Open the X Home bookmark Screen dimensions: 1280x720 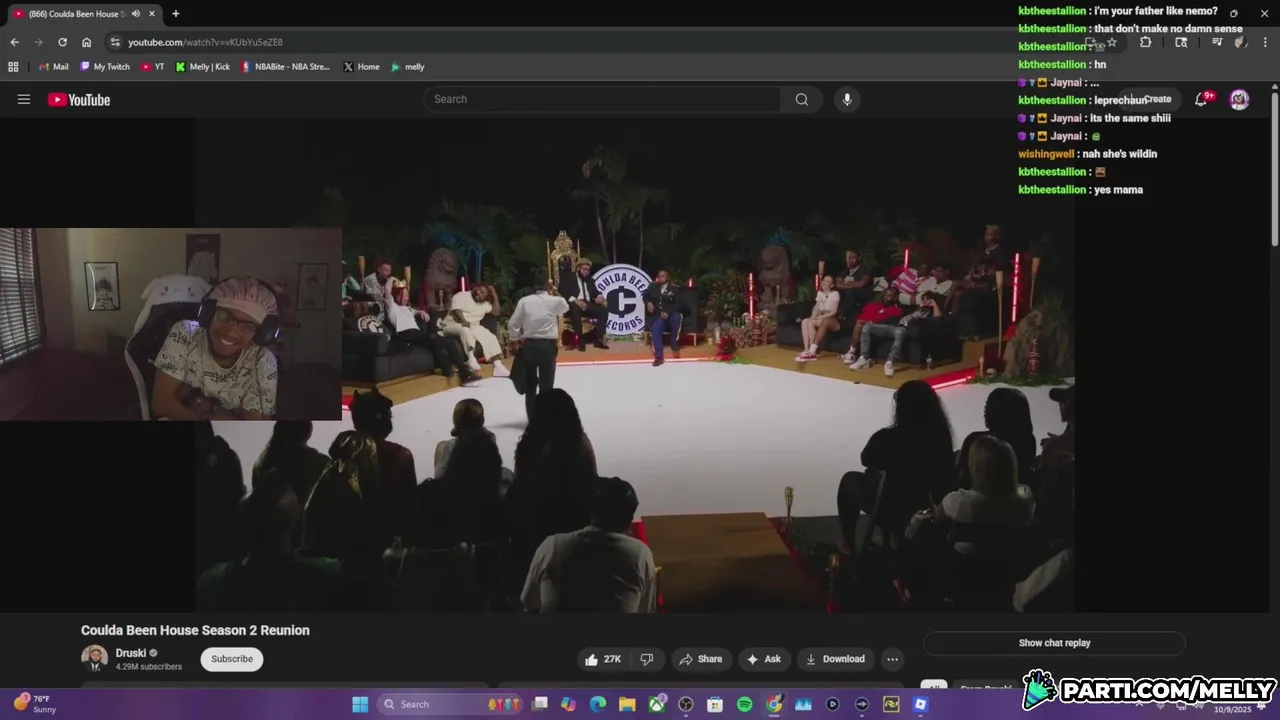coord(361,67)
